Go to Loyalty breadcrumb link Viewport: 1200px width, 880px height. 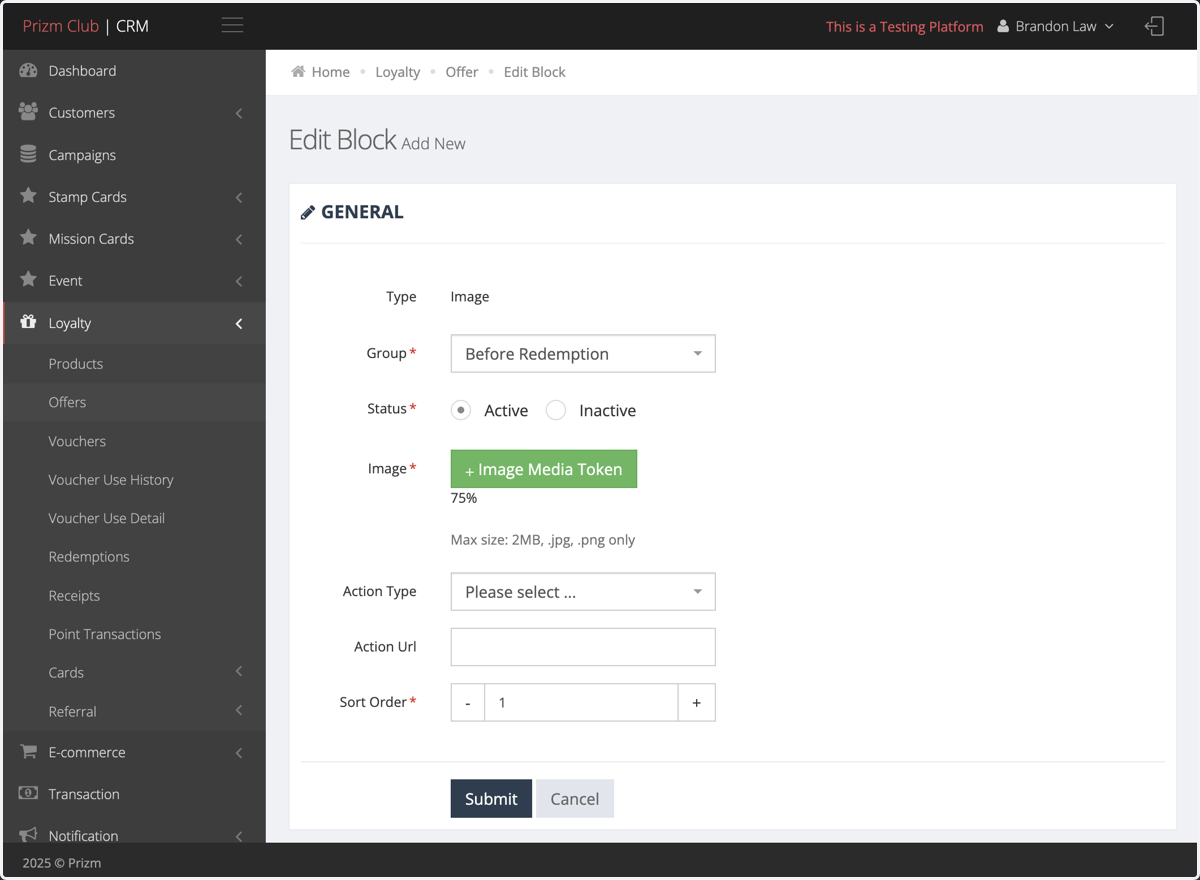coord(398,72)
